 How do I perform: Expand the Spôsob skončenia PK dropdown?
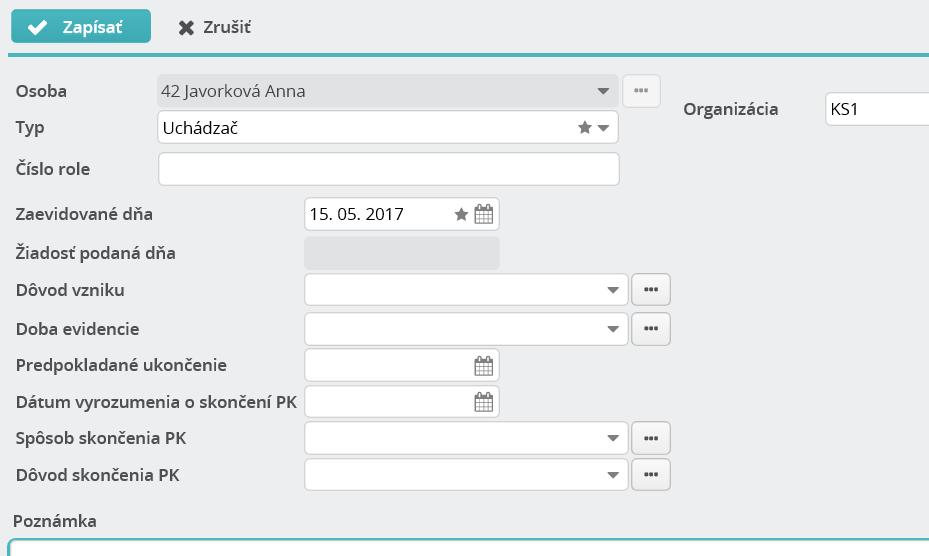613,439
